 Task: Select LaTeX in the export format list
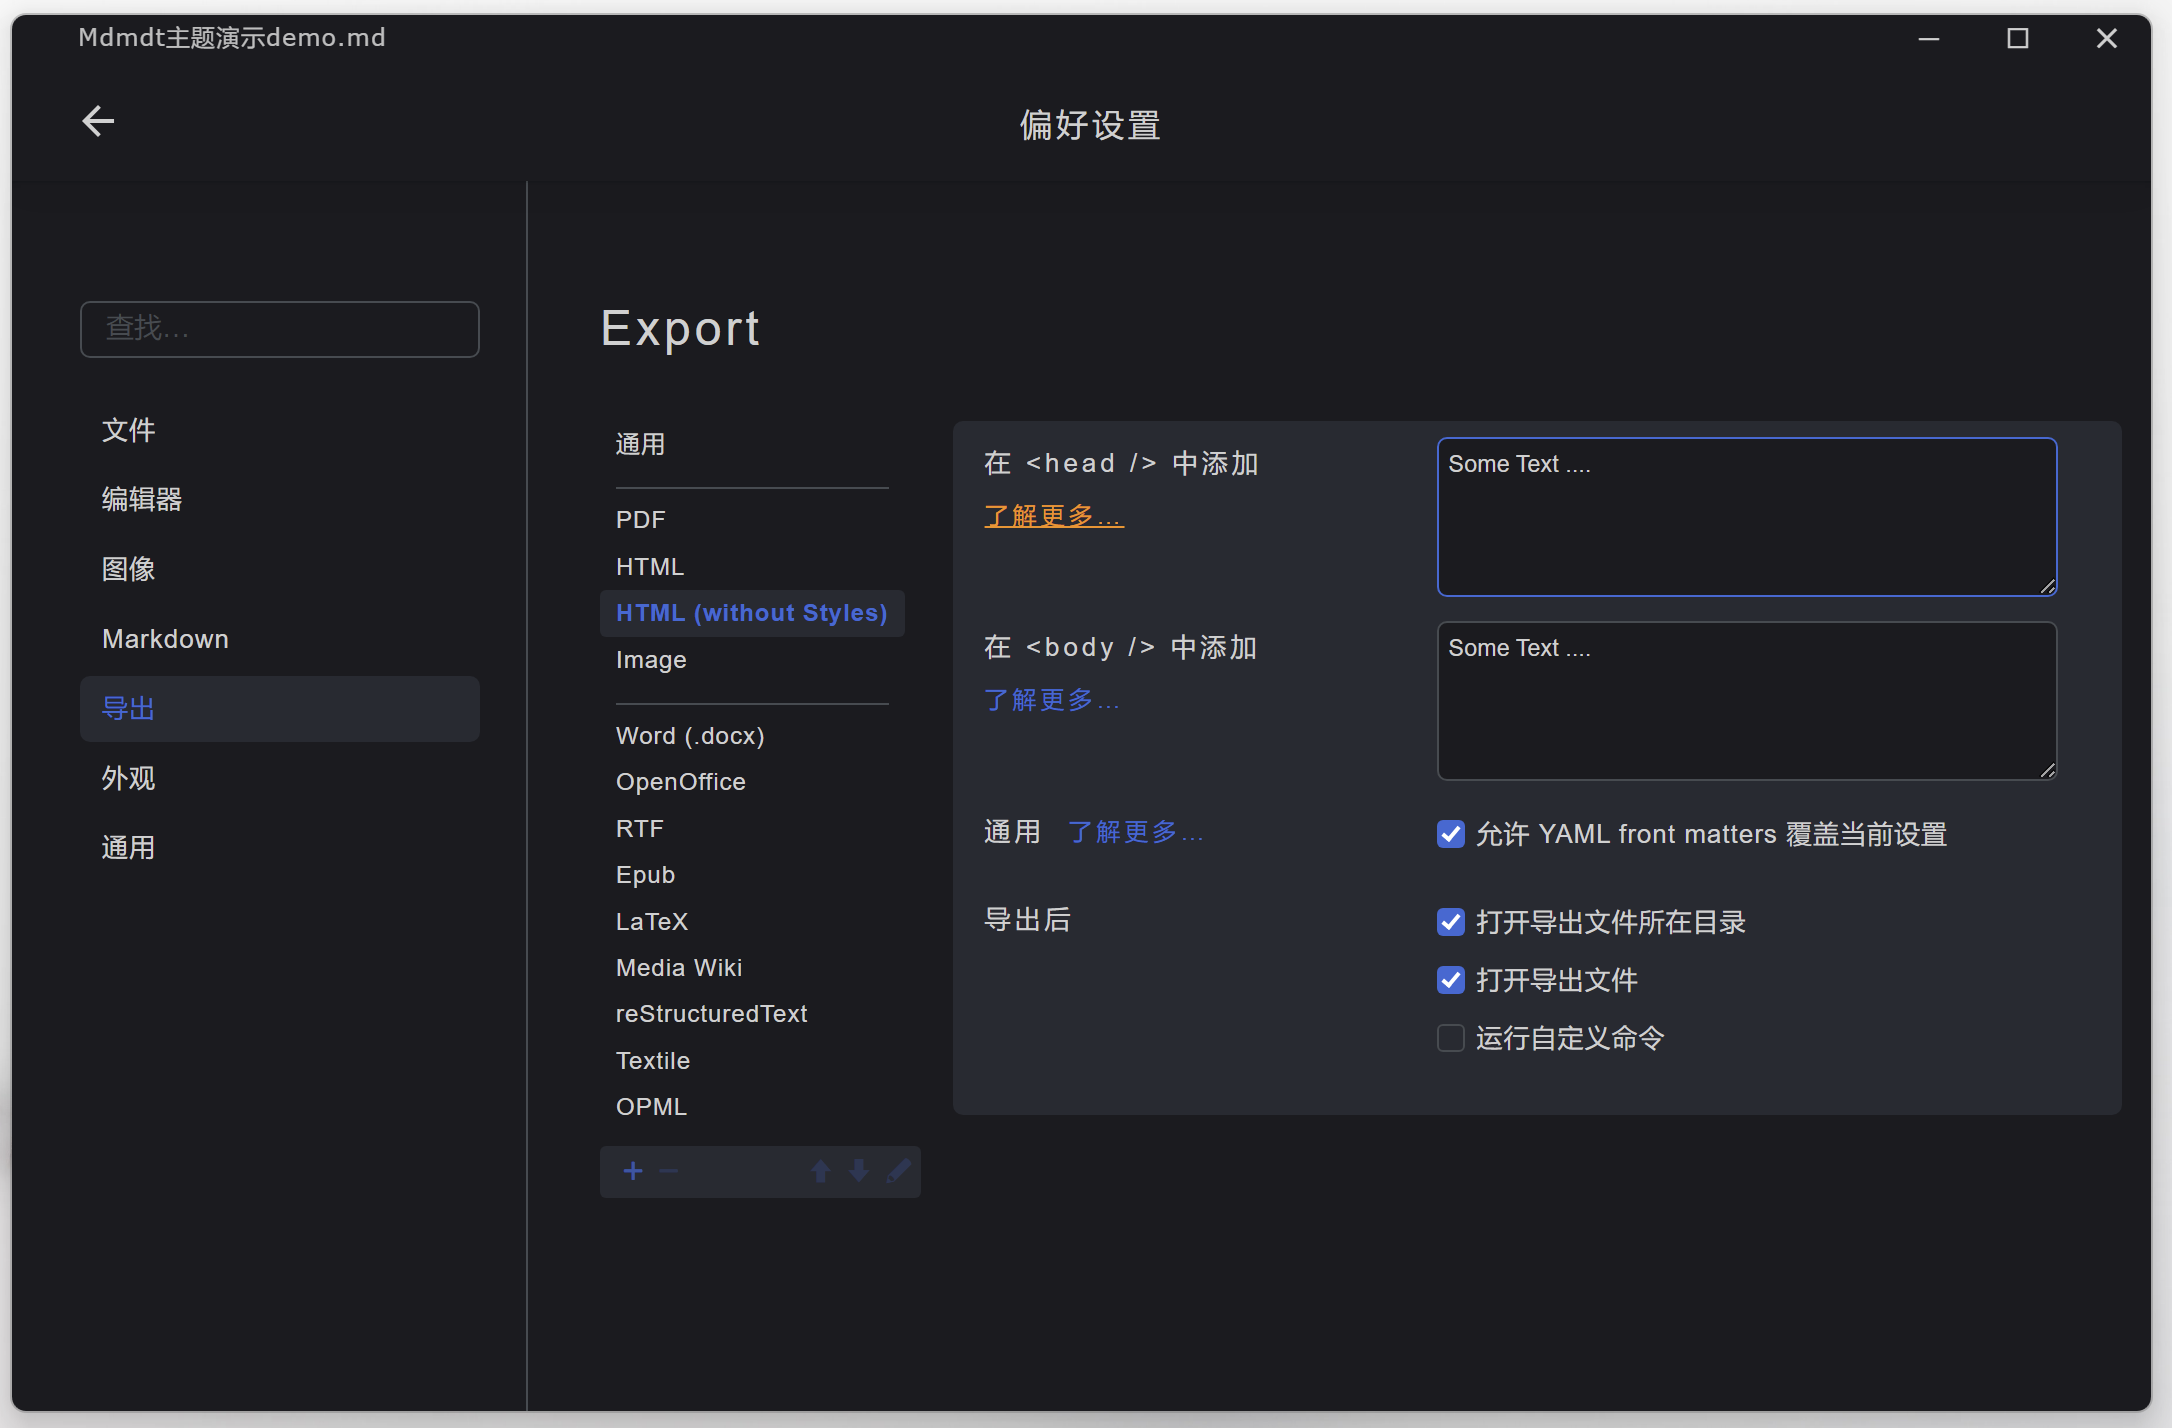652,920
